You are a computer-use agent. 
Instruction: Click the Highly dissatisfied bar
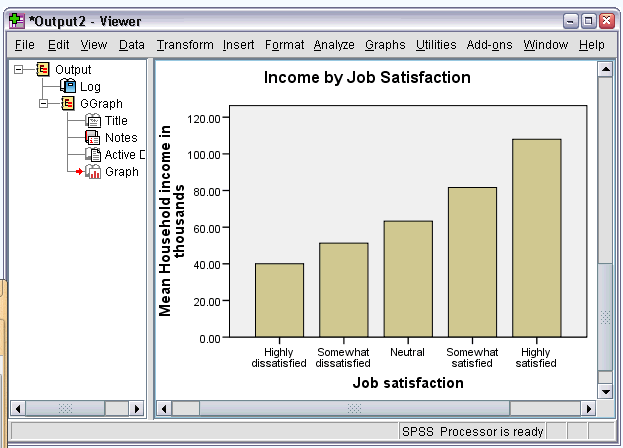279,300
